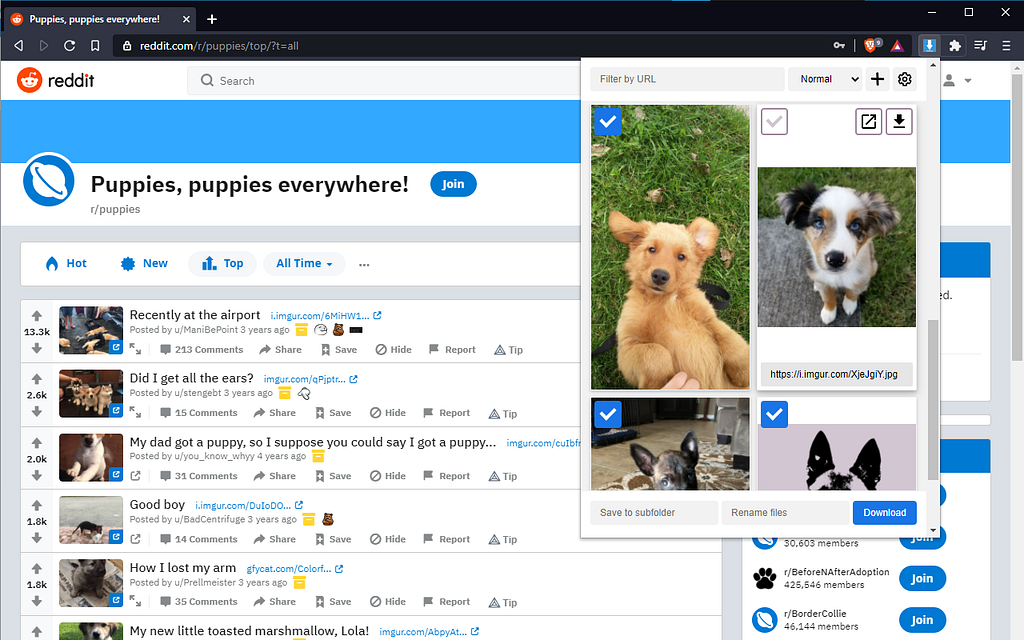Image resolution: width=1024 pixels, height=640 pixels.
Task: Open the browser hamburger menu
Action: pyautogui.click(x=1006, y=46)
